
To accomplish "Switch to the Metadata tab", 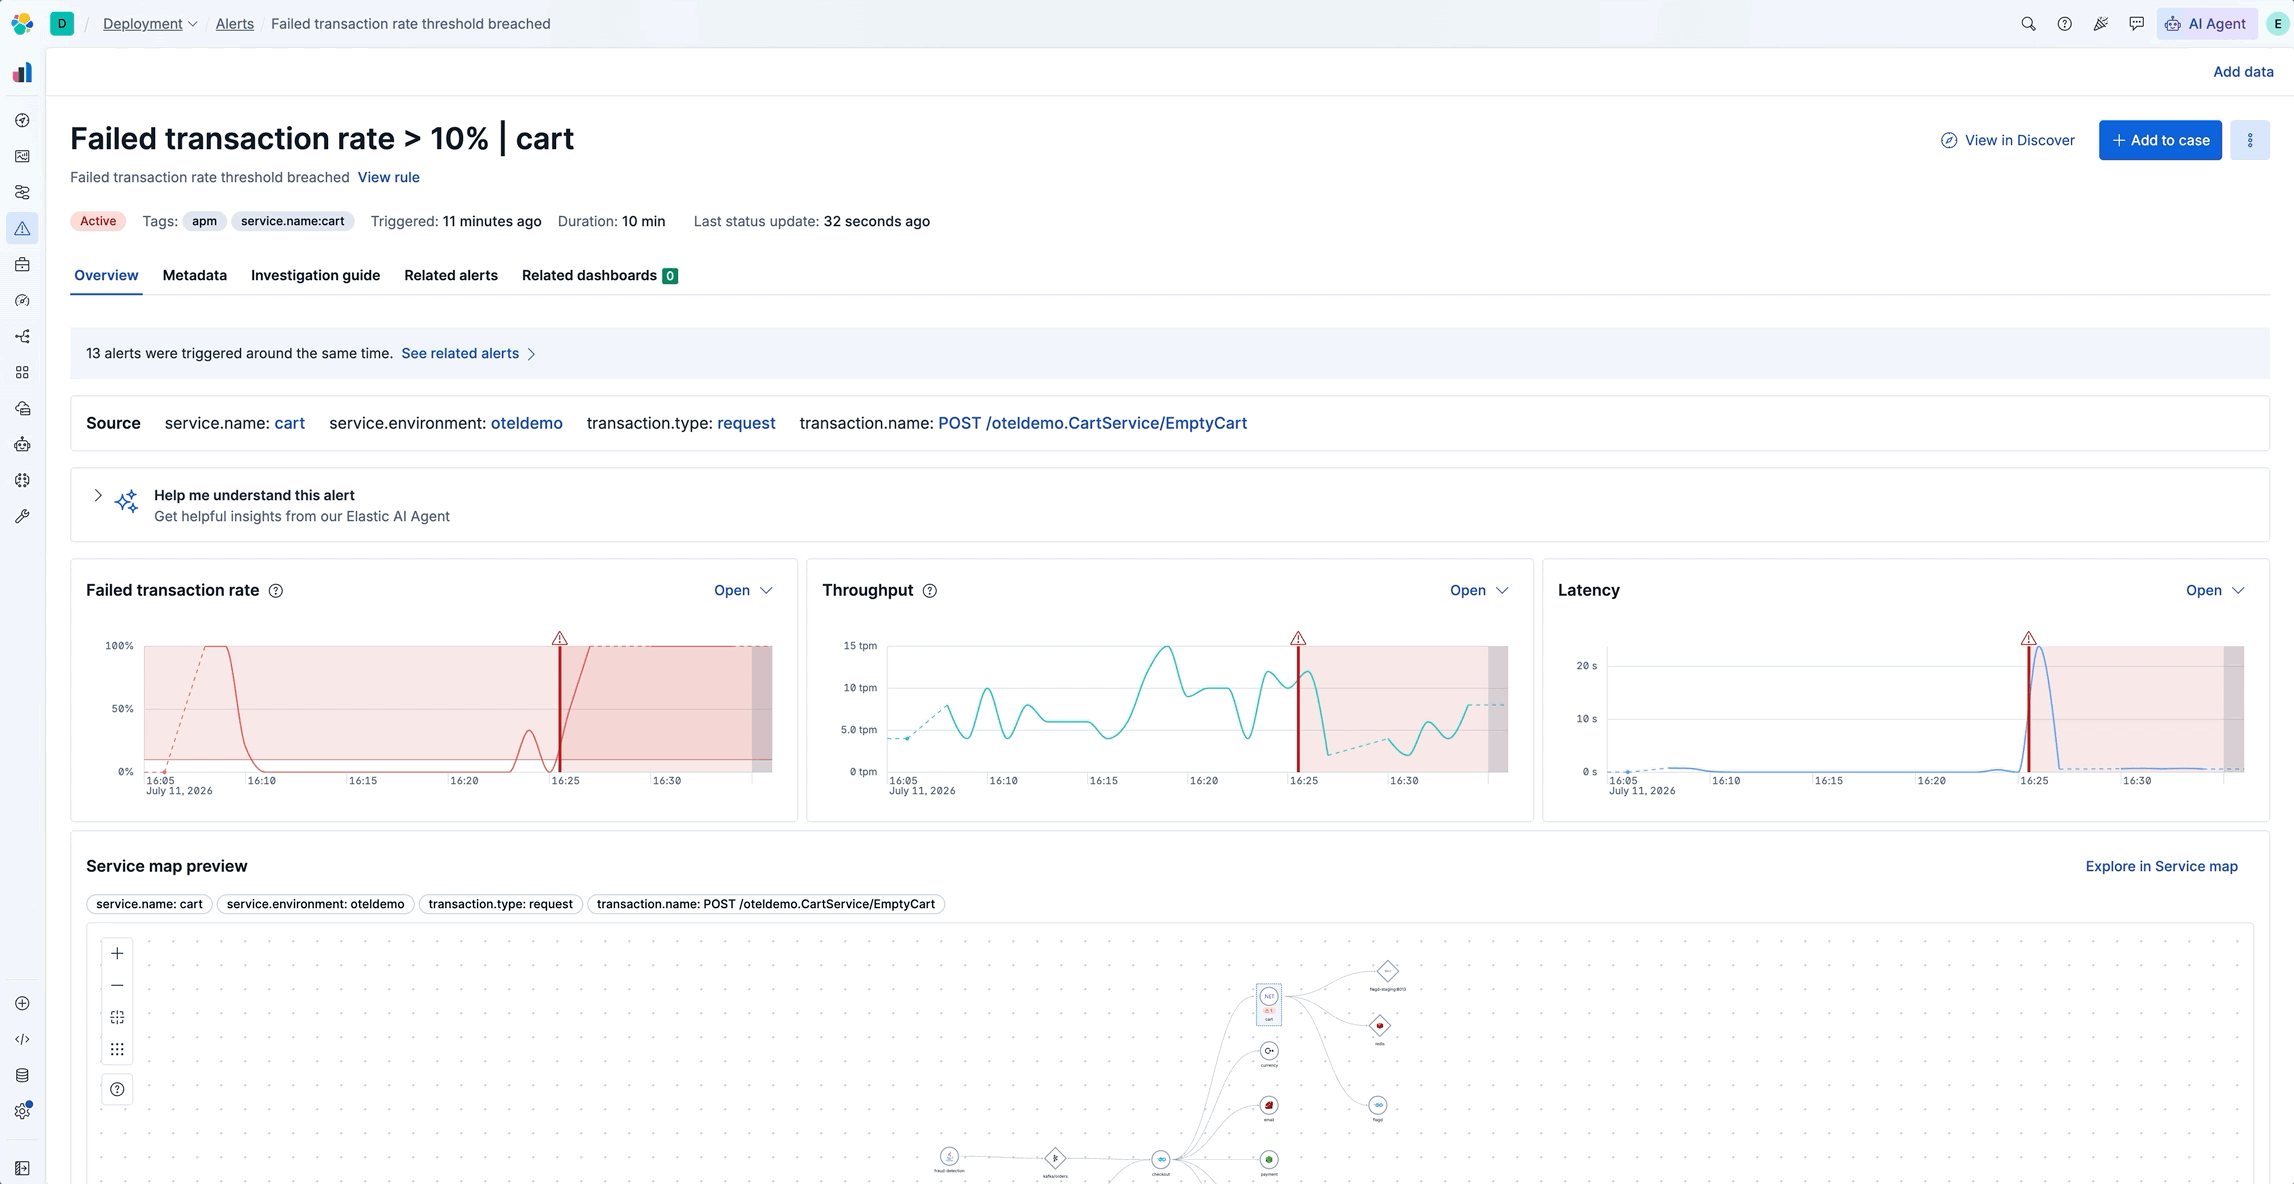I will (x=195, y=276).
